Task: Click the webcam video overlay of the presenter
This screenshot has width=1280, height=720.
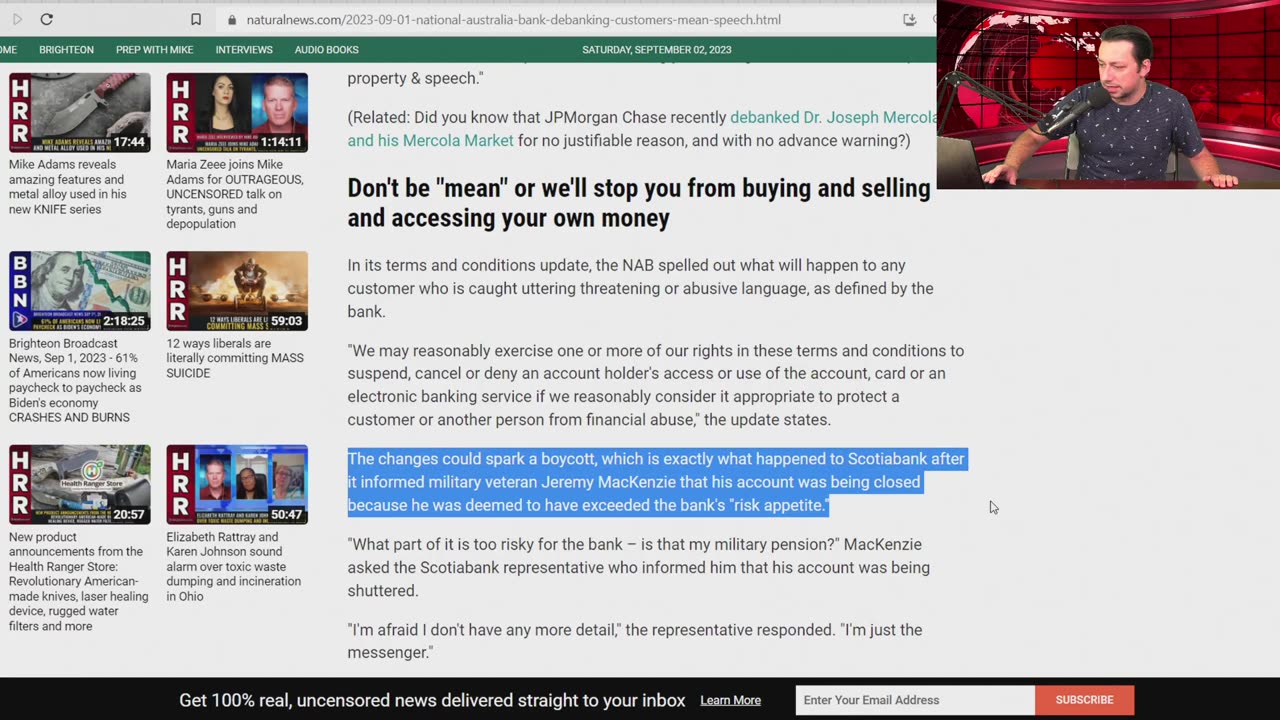Action: pyautogui.click(x=1108, y=94)
